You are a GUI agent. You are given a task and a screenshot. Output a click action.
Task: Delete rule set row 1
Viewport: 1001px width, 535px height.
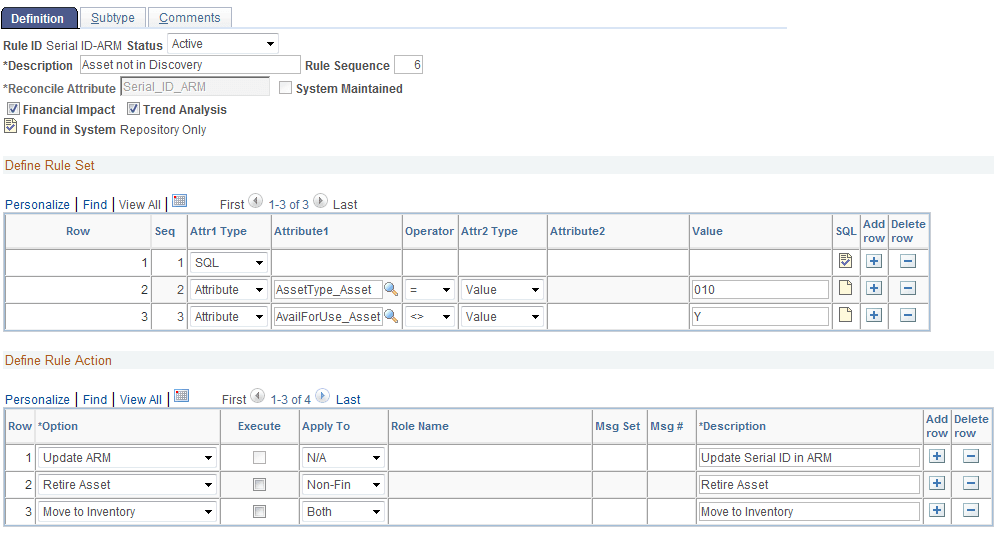click(908, 261)
